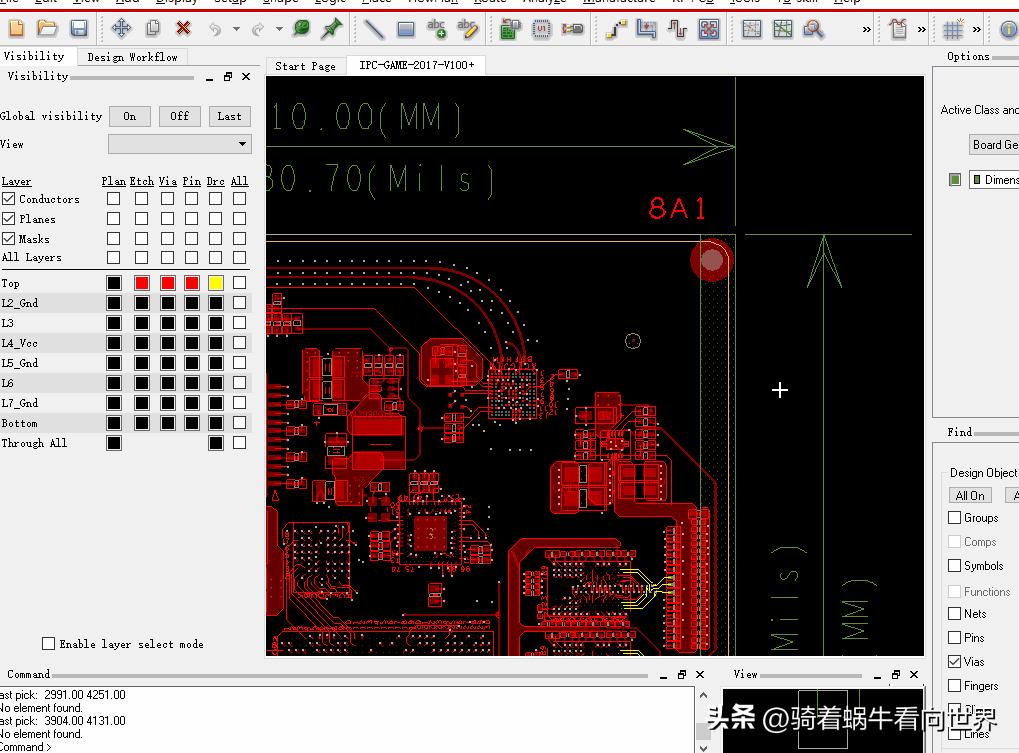Select the Add Line tool

(374, 29)
